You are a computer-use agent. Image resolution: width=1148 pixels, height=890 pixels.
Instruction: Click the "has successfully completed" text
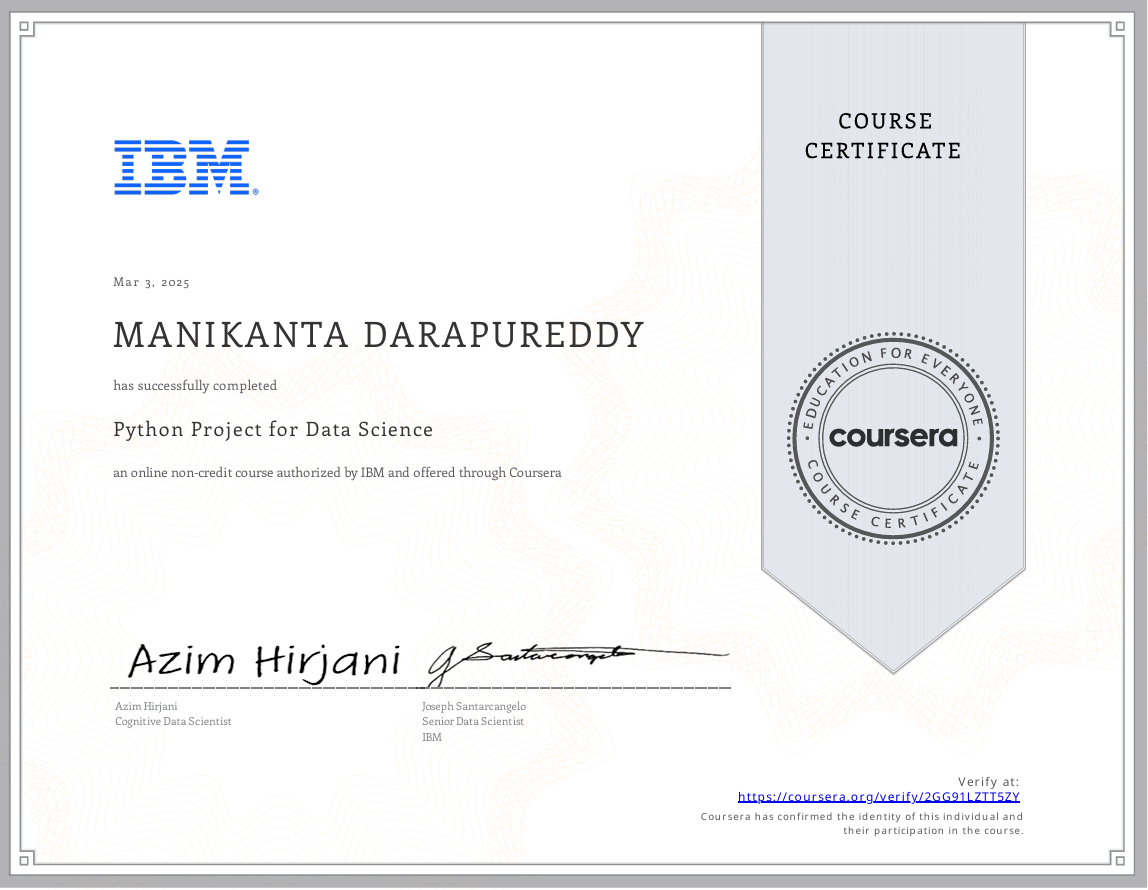pos(195,385)
